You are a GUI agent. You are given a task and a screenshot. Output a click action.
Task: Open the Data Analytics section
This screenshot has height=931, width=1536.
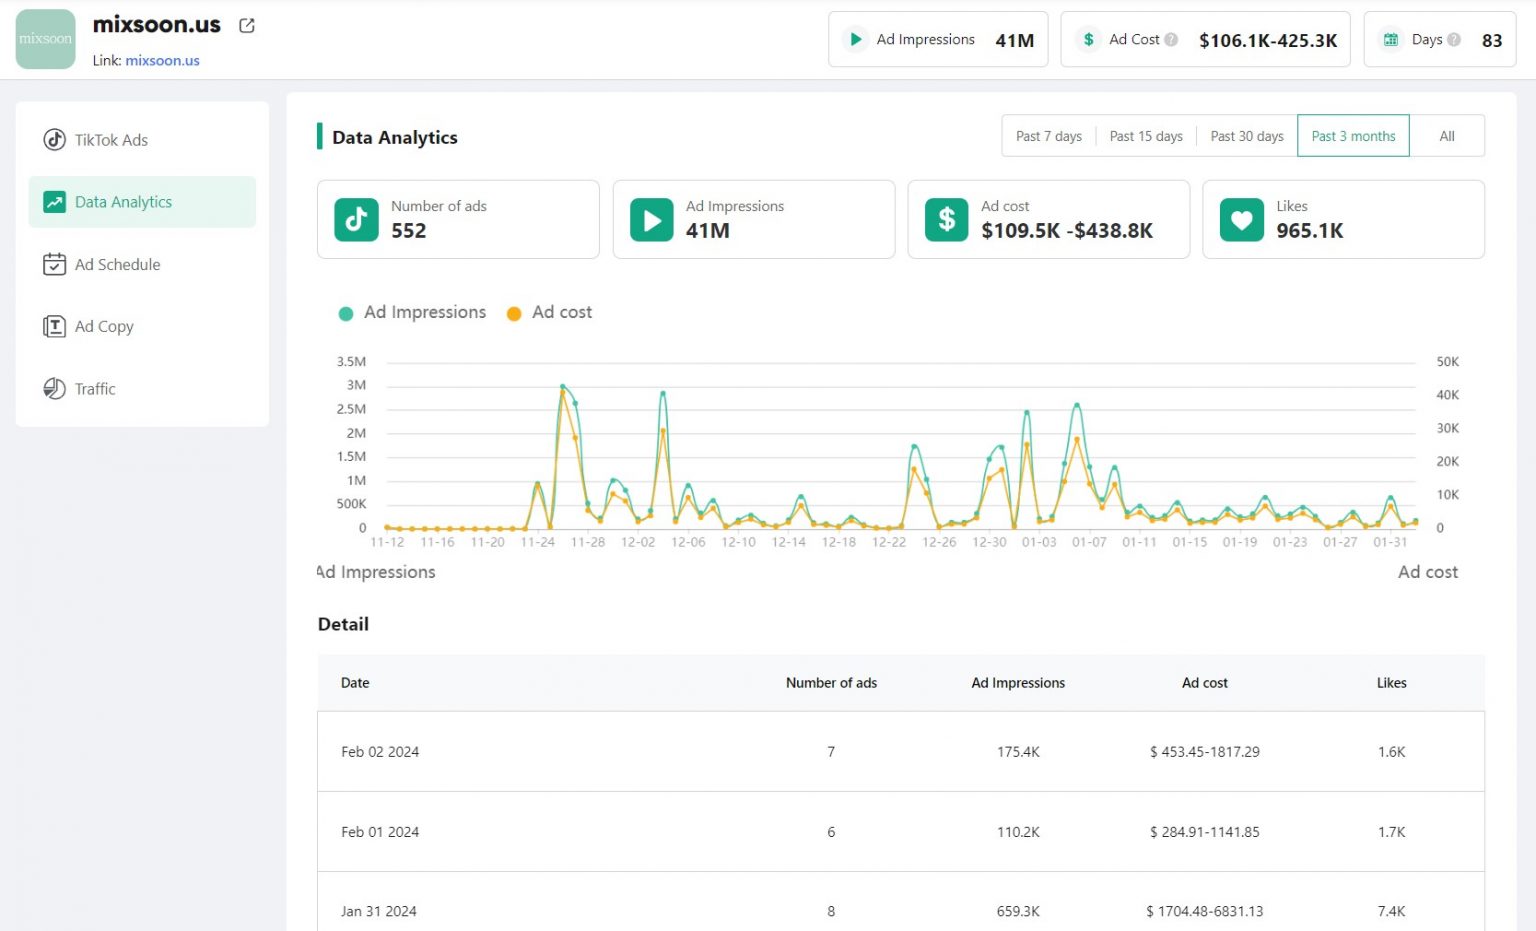(123, 201)
